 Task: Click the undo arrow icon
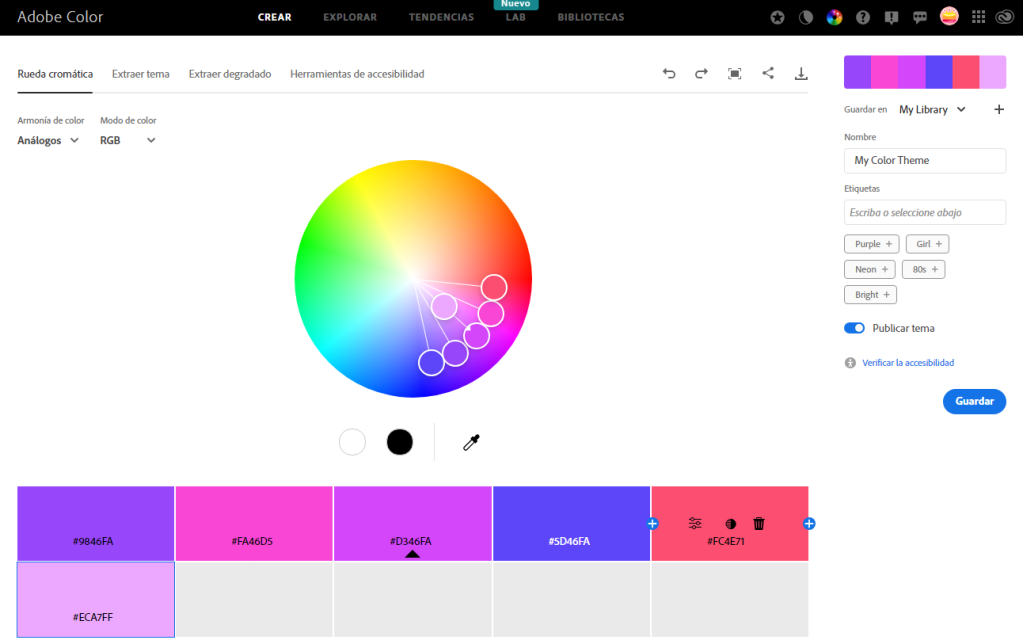669,74
